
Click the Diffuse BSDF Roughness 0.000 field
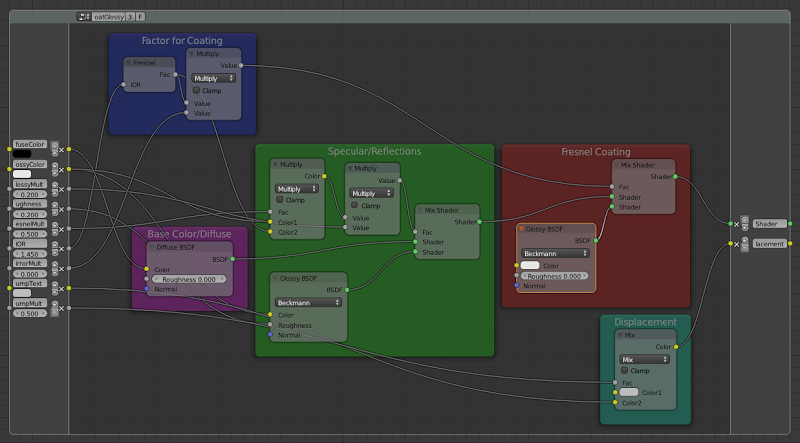[189, 280]
